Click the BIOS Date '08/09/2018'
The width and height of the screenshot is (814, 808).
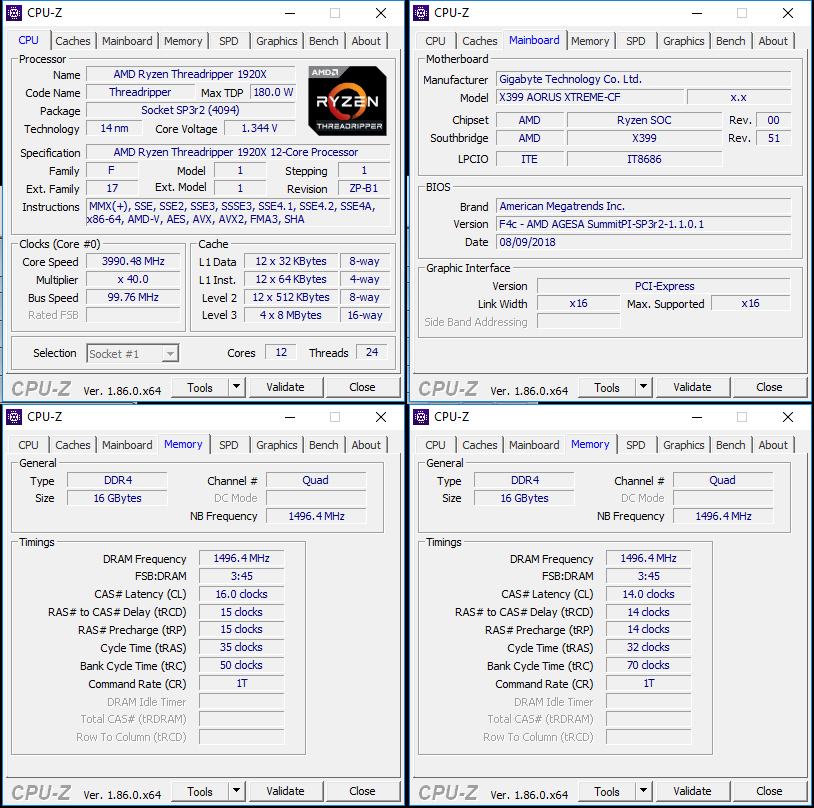(x=644, y=242)
